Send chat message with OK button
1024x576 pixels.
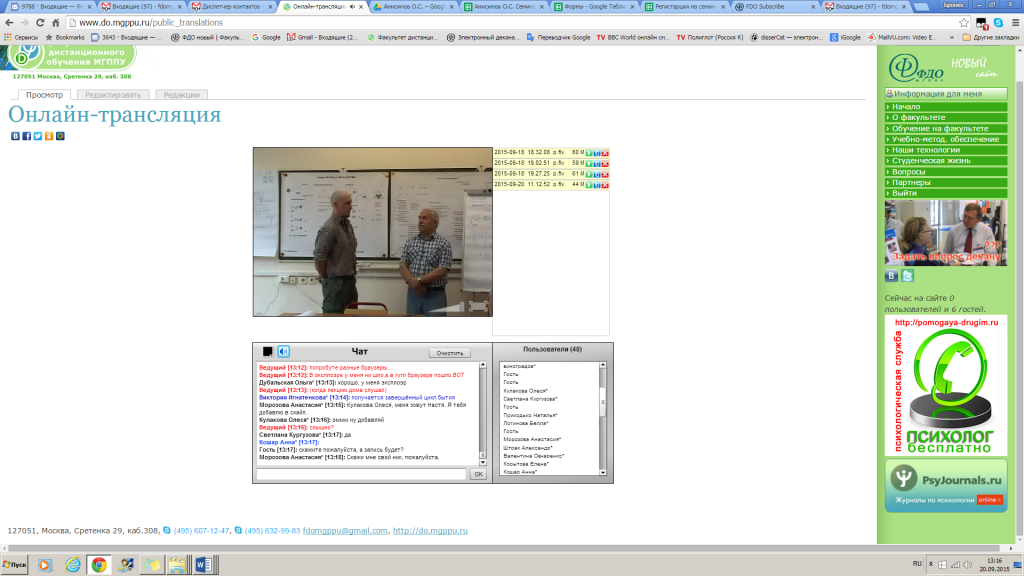[x=478, y=474]
